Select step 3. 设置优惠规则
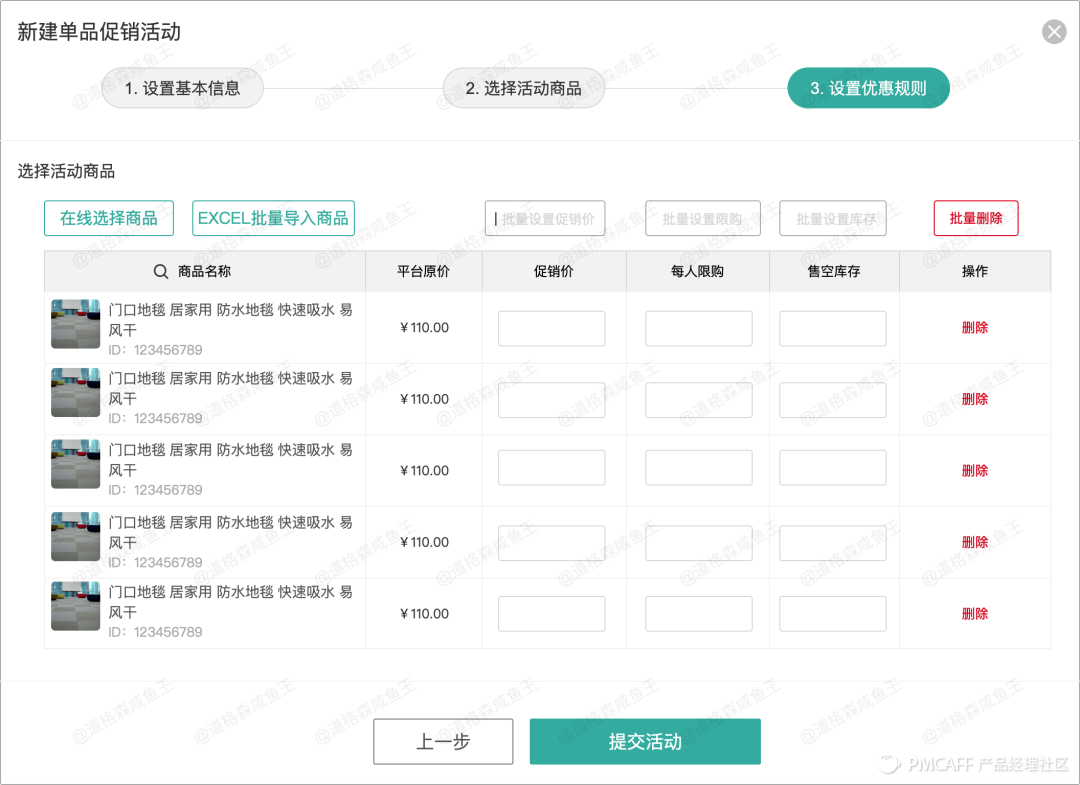1080x785 pixels. tap(868, 88)
